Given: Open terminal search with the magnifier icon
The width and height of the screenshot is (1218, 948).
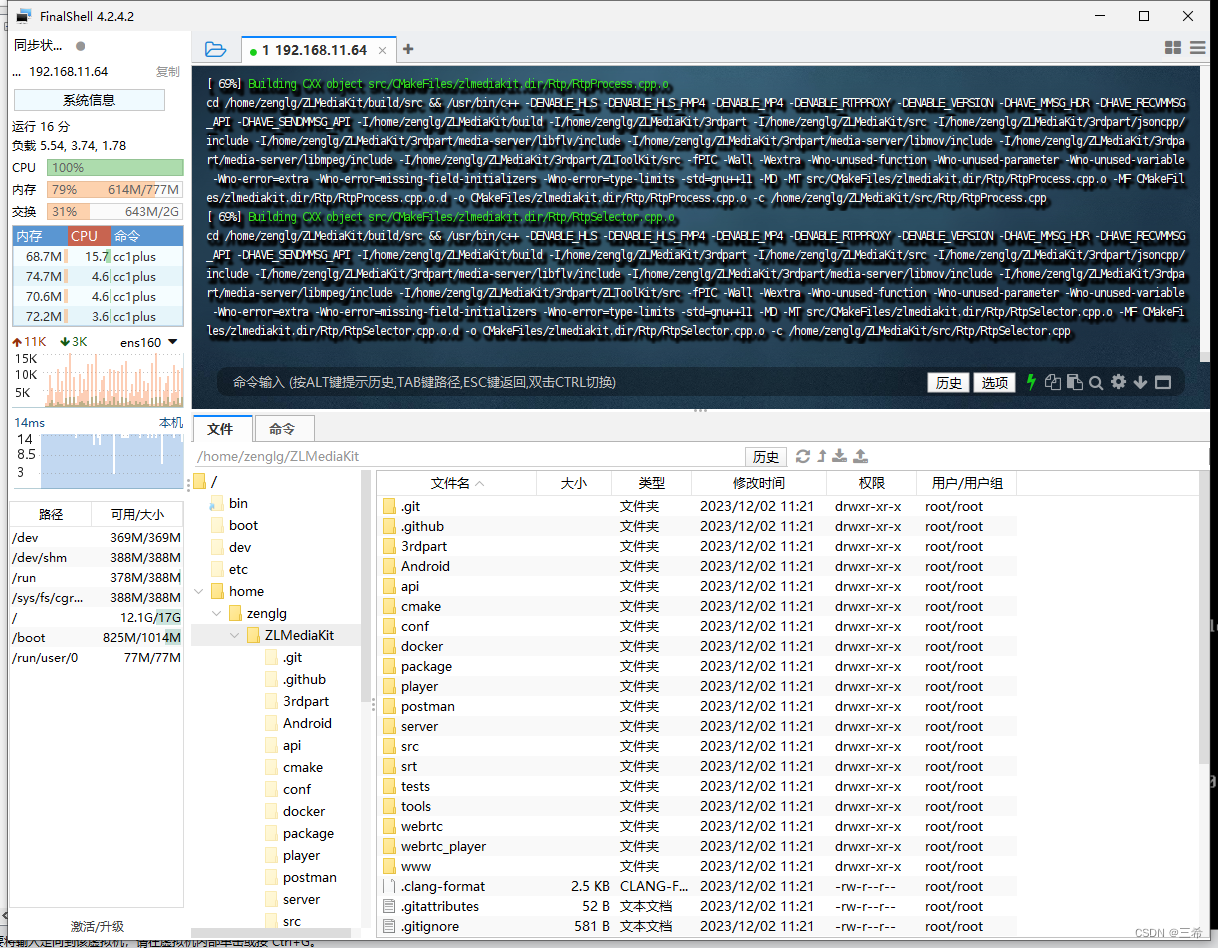Looking at the screenshot, I should [x=1096, y=383].
